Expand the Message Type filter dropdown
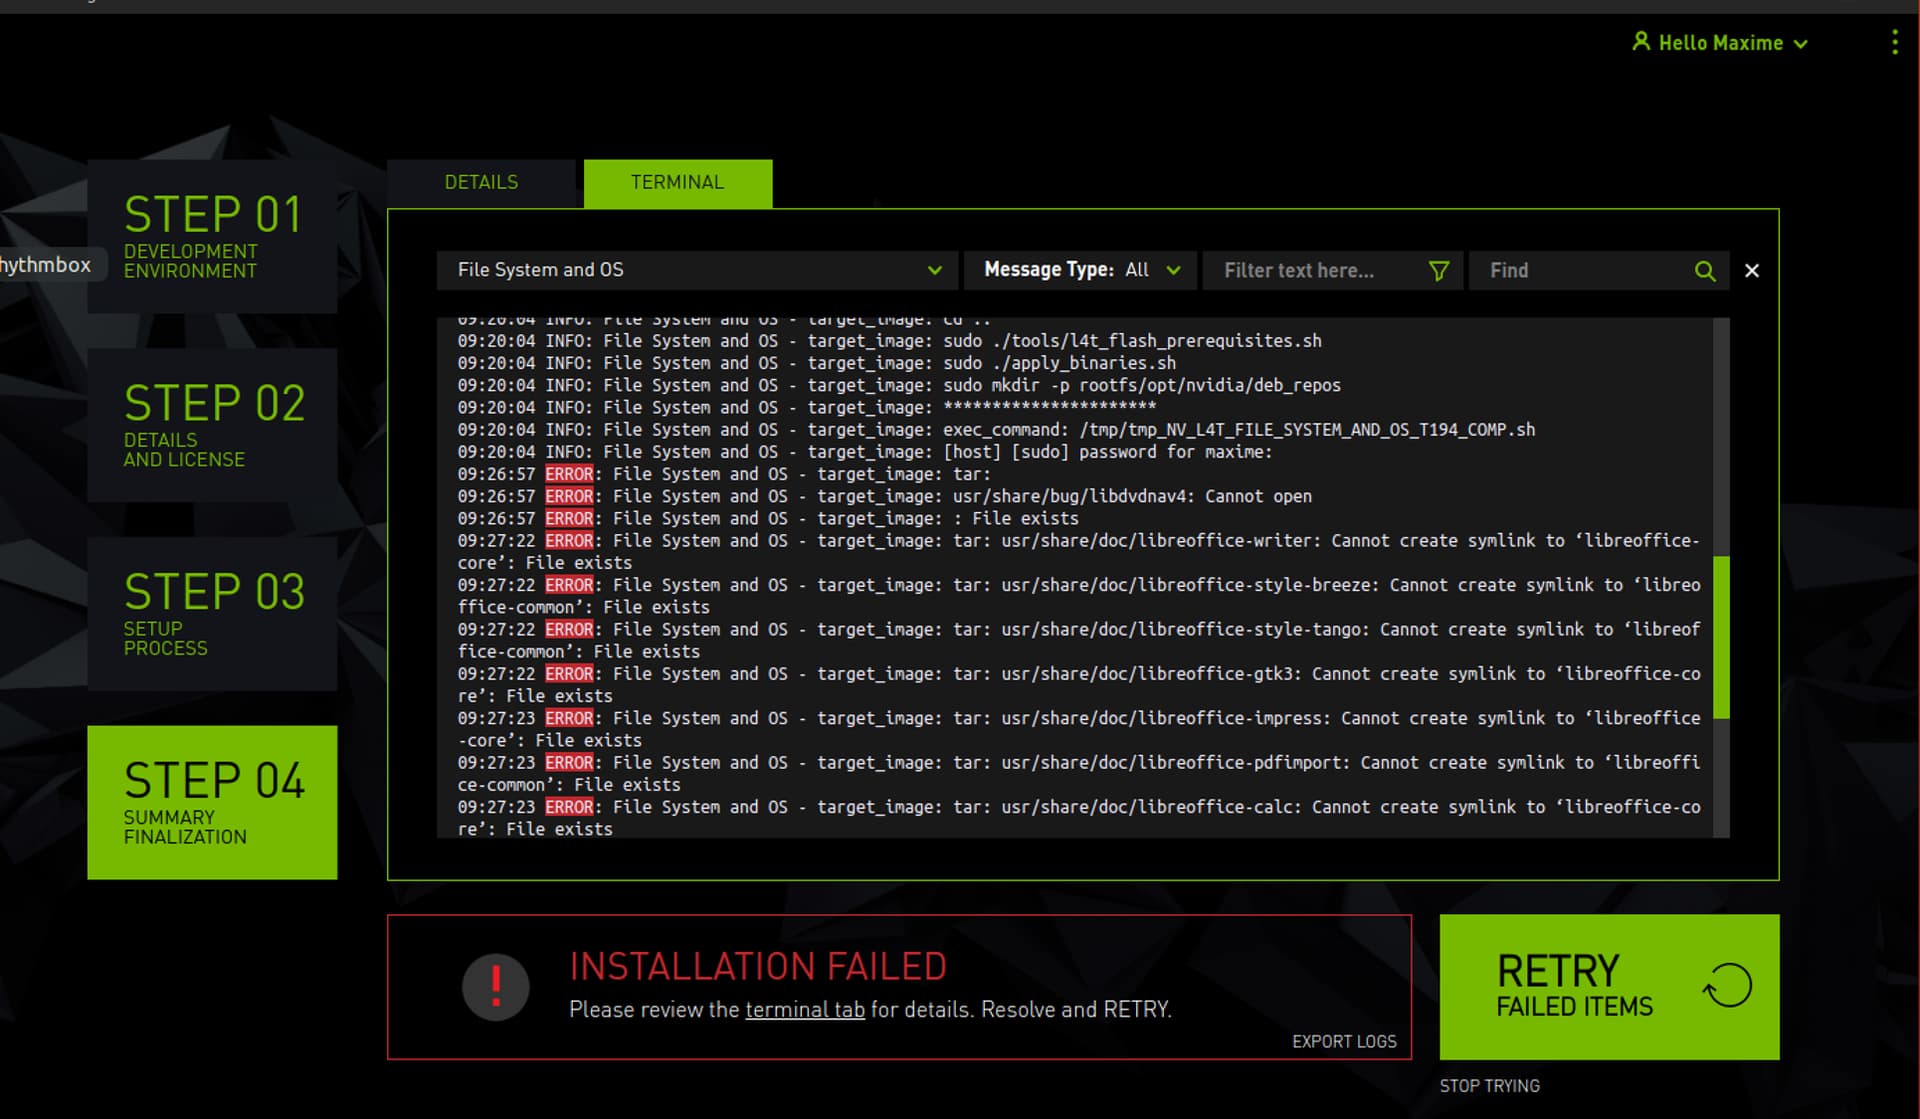Viewport: 1920px width, 1119px height. pyautogui.click(x=1081, y=270)
